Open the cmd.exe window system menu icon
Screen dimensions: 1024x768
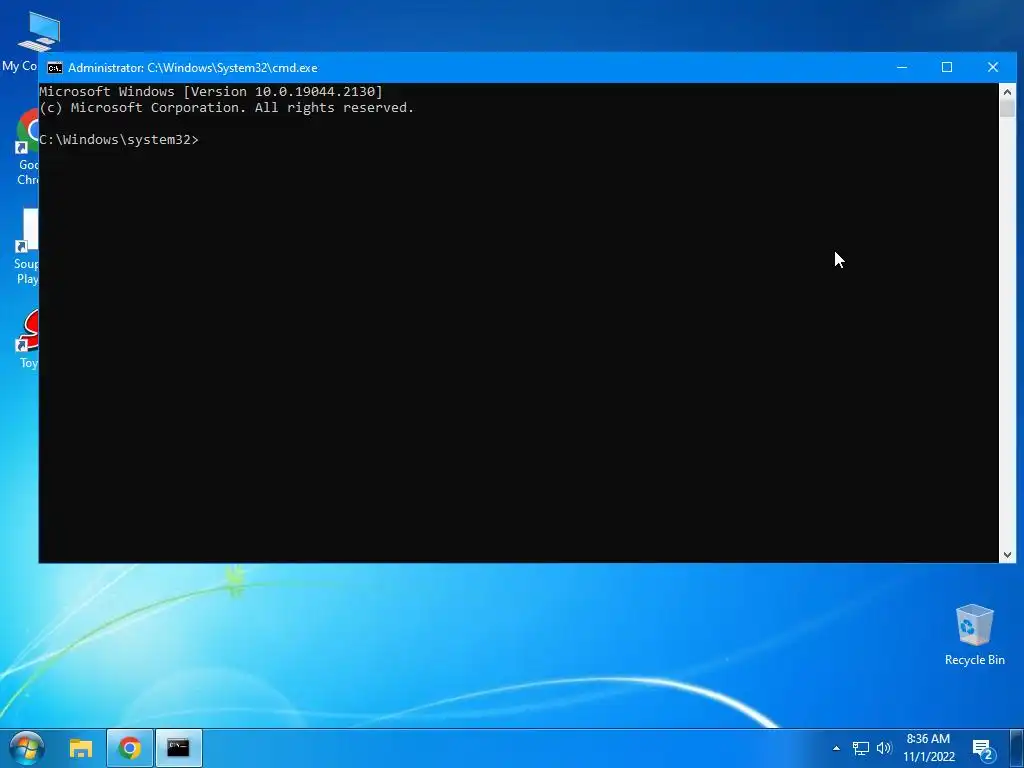[x=55, y=68]
